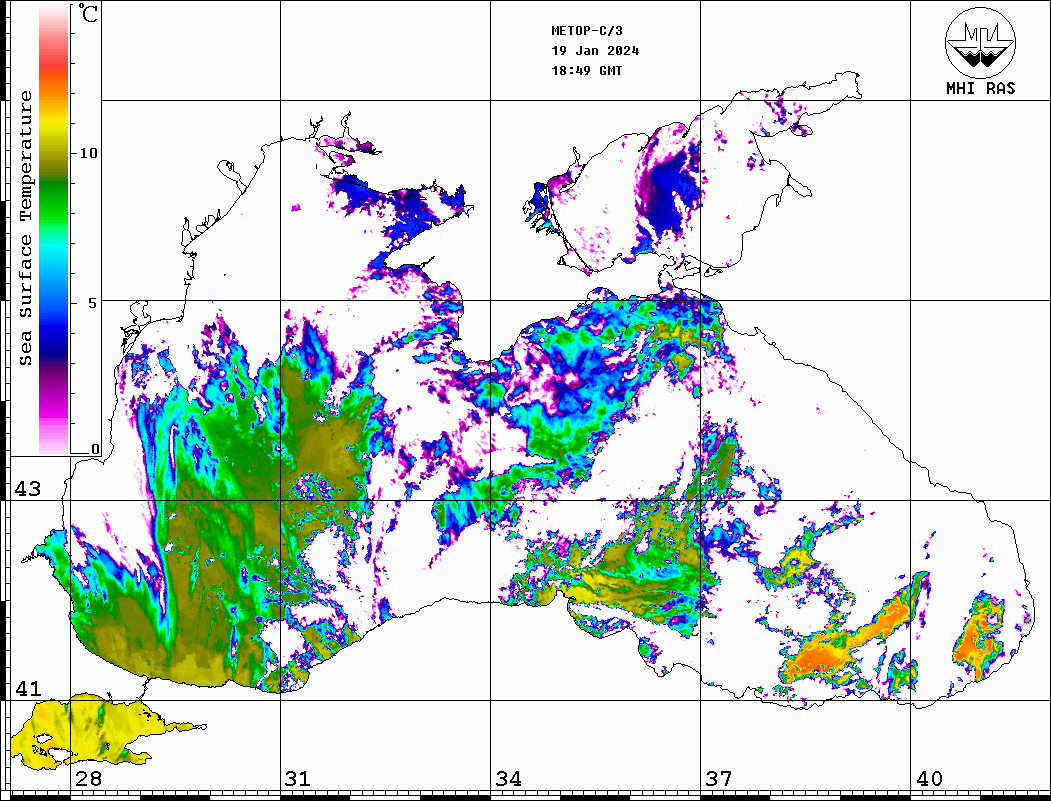Click the 'MHI RAS' caption text

[x=981, y=88]
